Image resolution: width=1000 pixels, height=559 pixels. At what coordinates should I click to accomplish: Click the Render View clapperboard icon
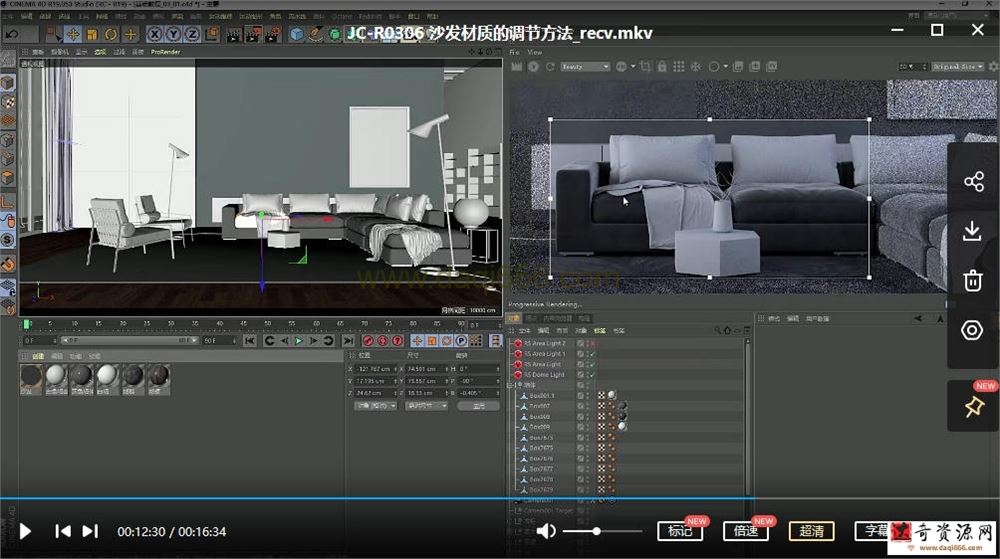(234, 34)
